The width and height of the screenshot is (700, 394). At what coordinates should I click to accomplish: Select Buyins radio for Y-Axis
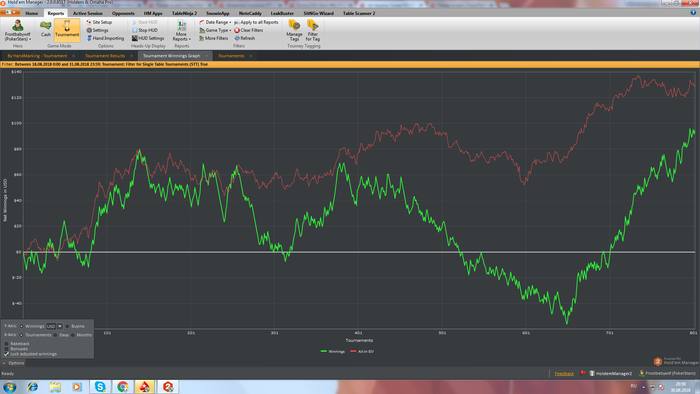pos(67,326)
